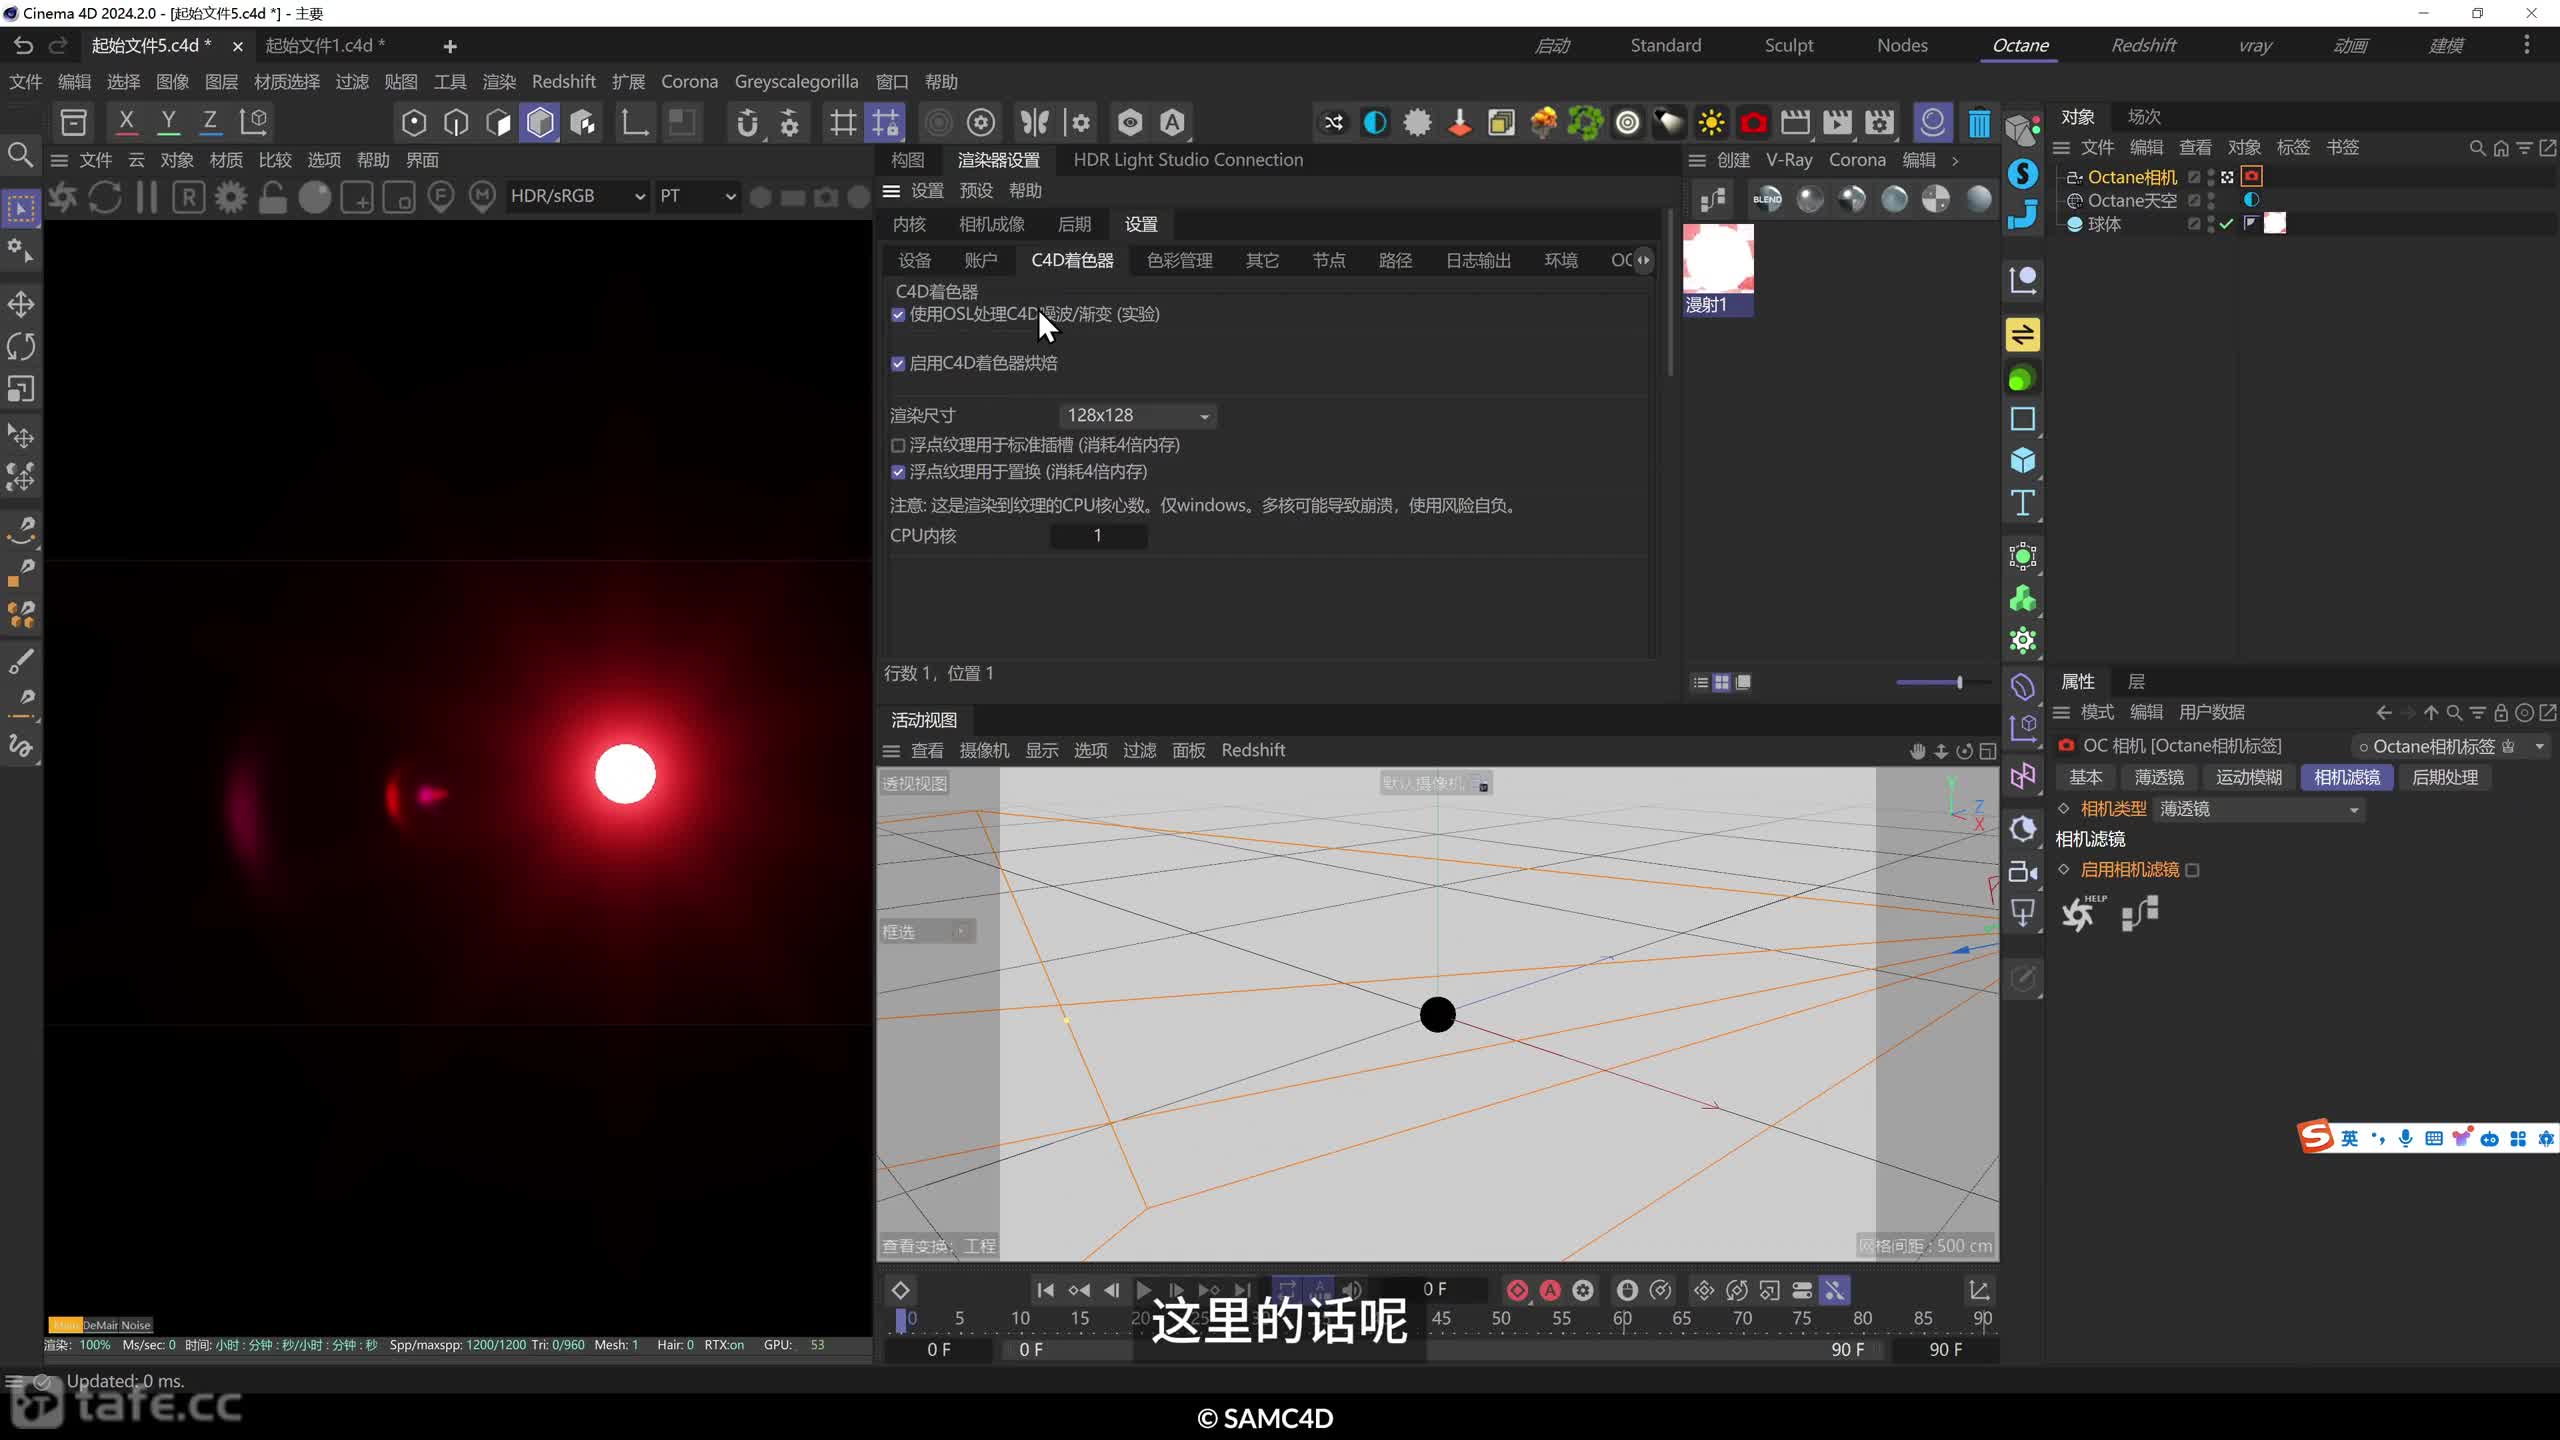Switch to HDR Light Studio Connection tab
Viewport: 2560px width, 1440px height.
coord(1188,160)
